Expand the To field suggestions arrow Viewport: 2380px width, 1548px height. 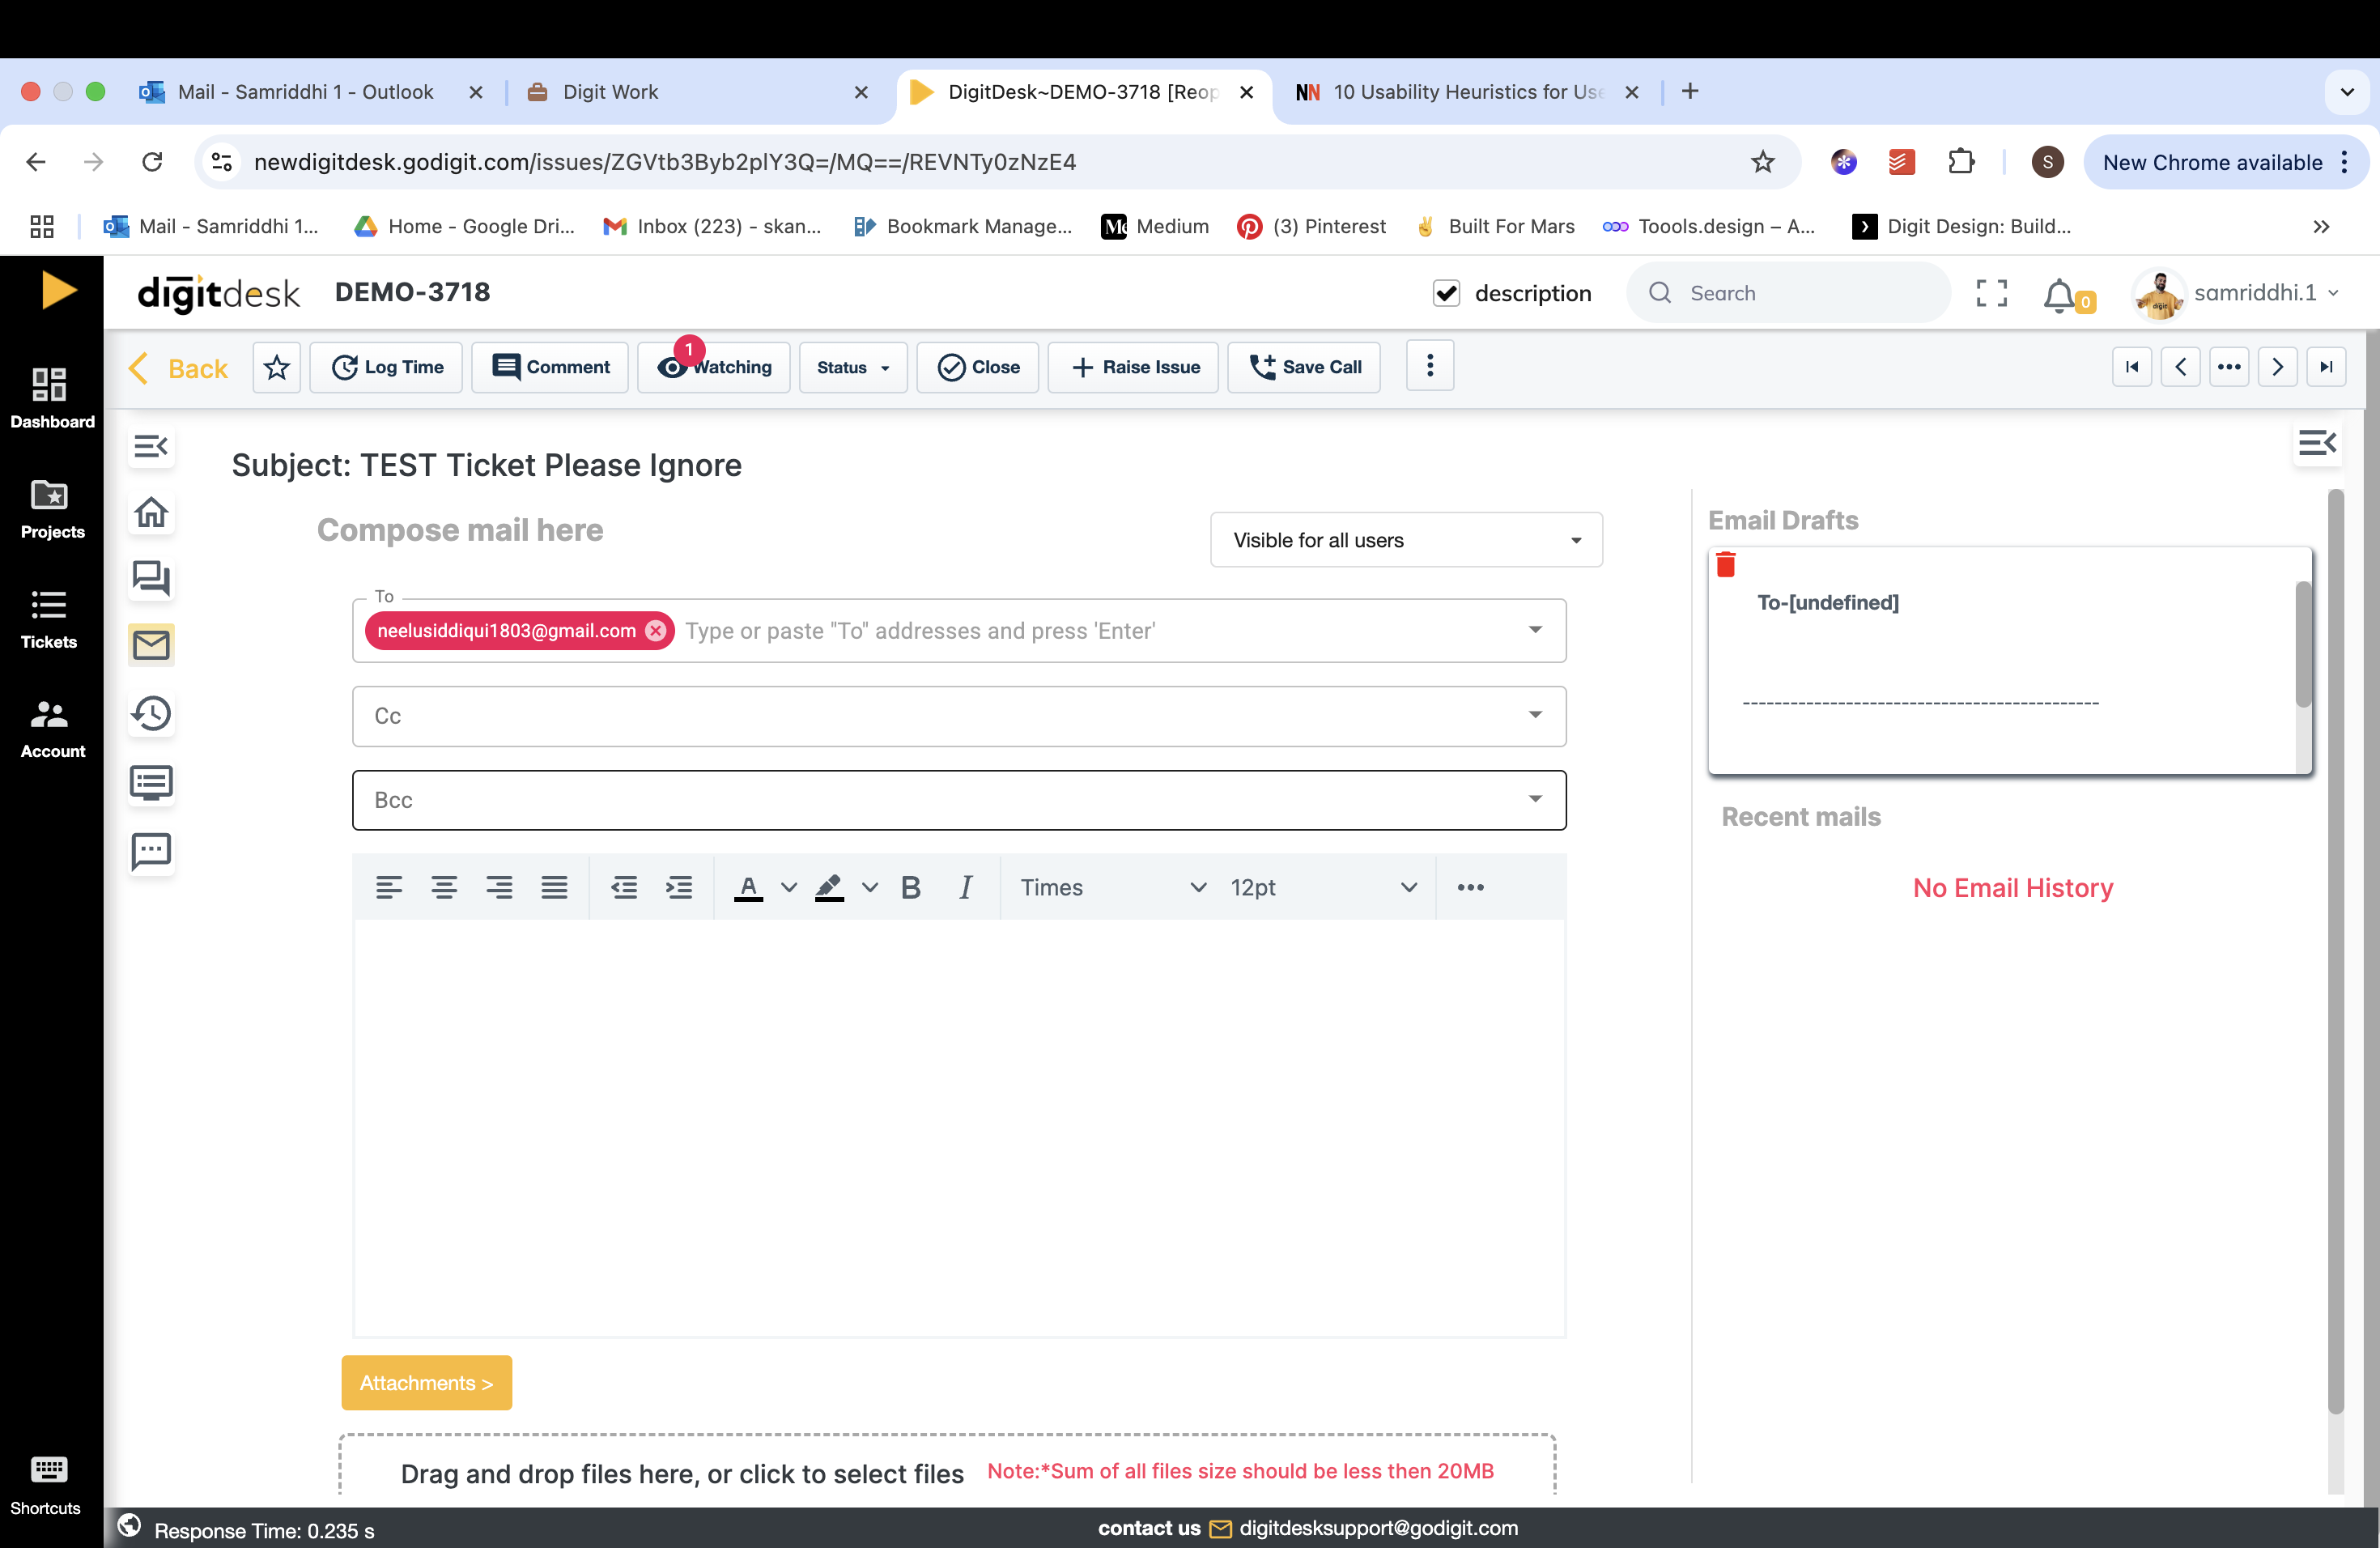pos(1535,630)
